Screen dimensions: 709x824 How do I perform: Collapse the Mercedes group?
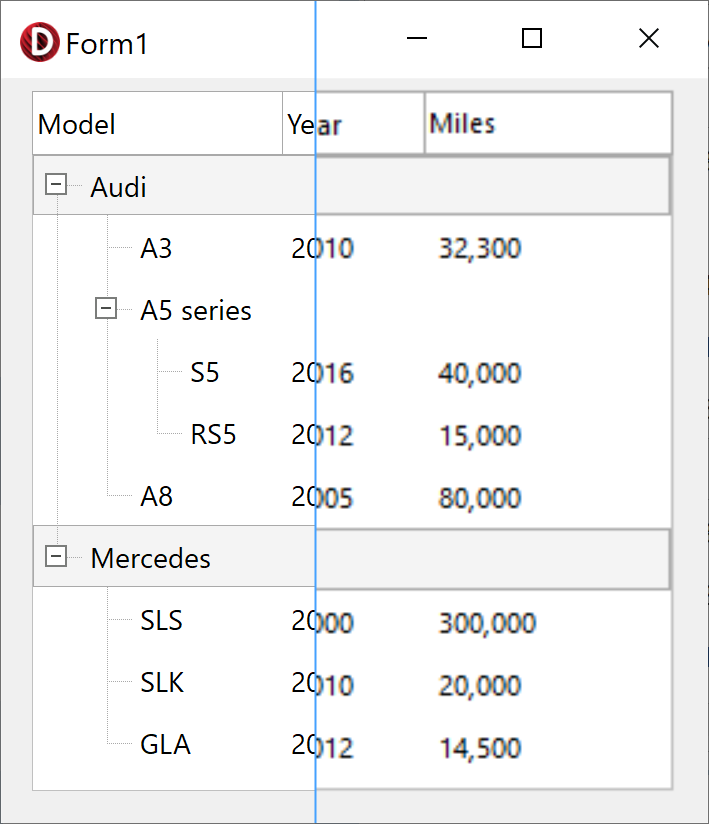(56, 556)
